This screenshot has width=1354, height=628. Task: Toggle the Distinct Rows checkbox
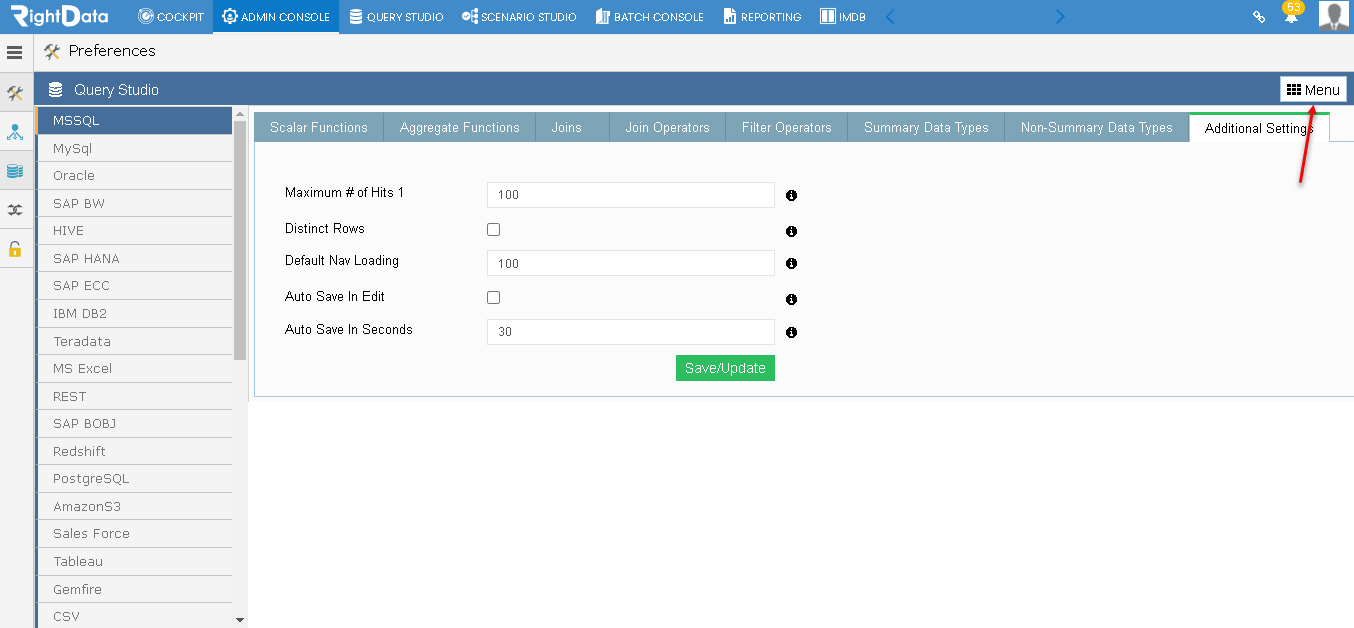[x=493, y=229]
